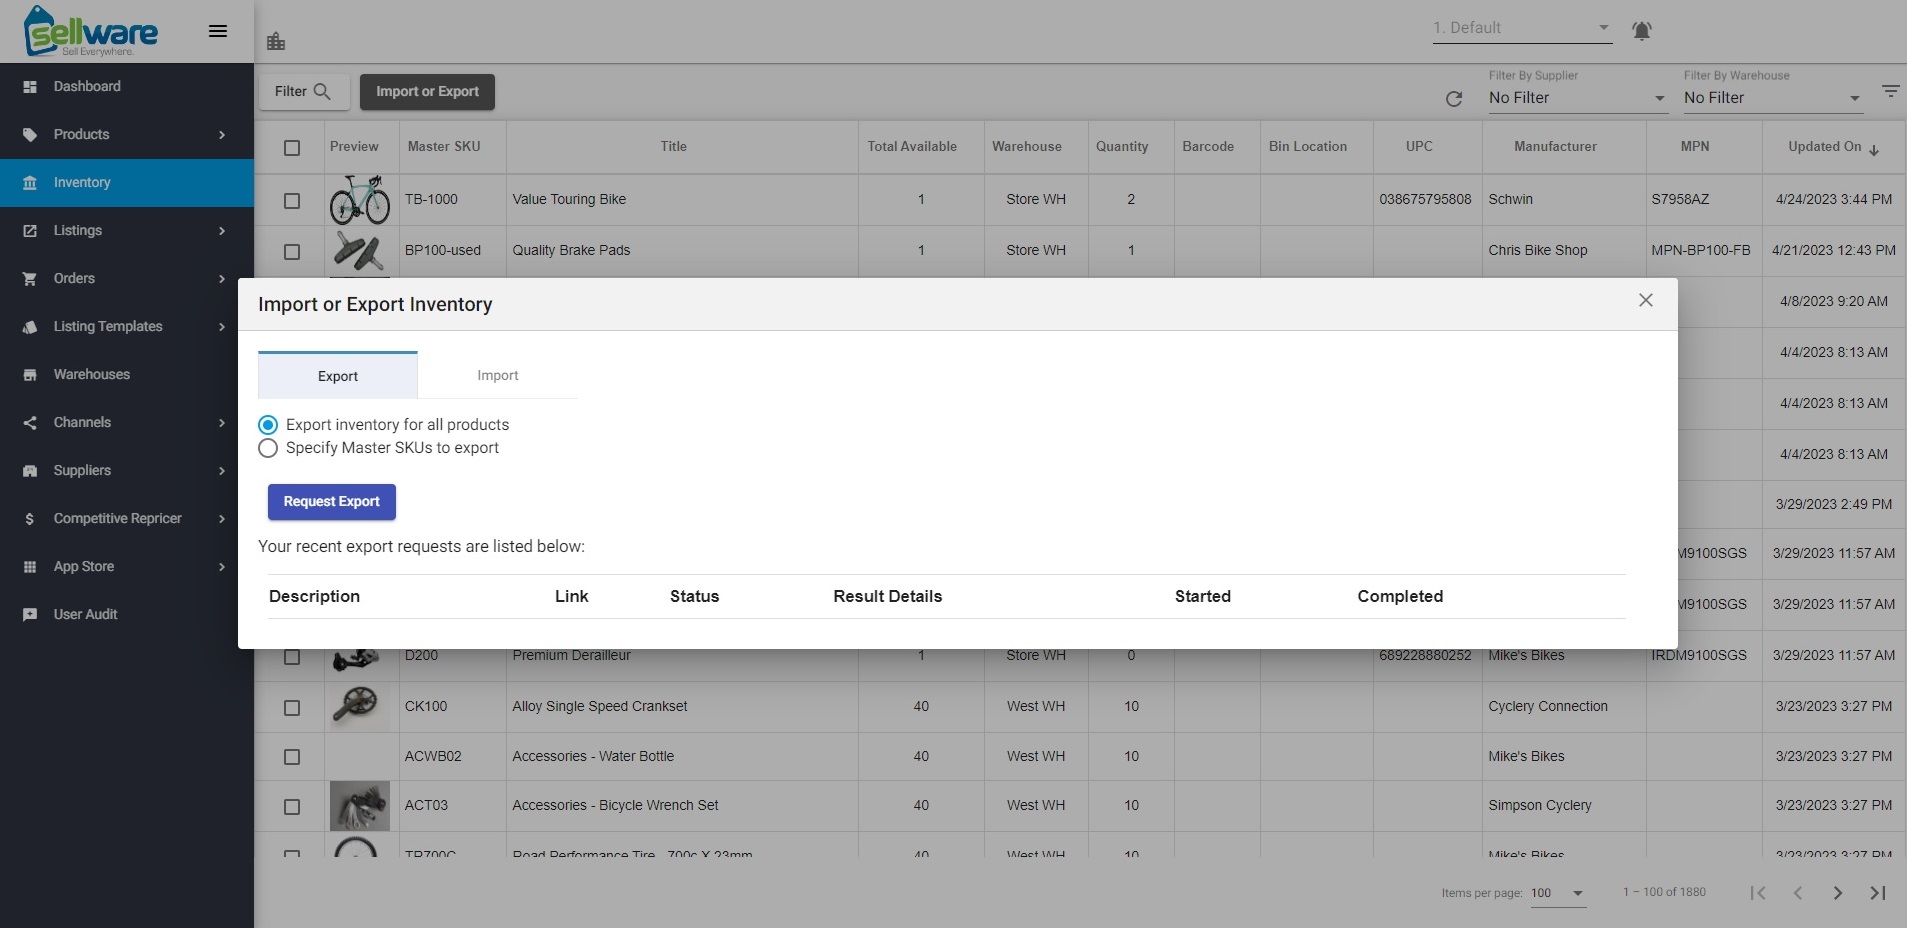The width and height of the screenshot is (1907, 928).
Task: Expand the Listing Templates submenu
Action: click(126, 327)
